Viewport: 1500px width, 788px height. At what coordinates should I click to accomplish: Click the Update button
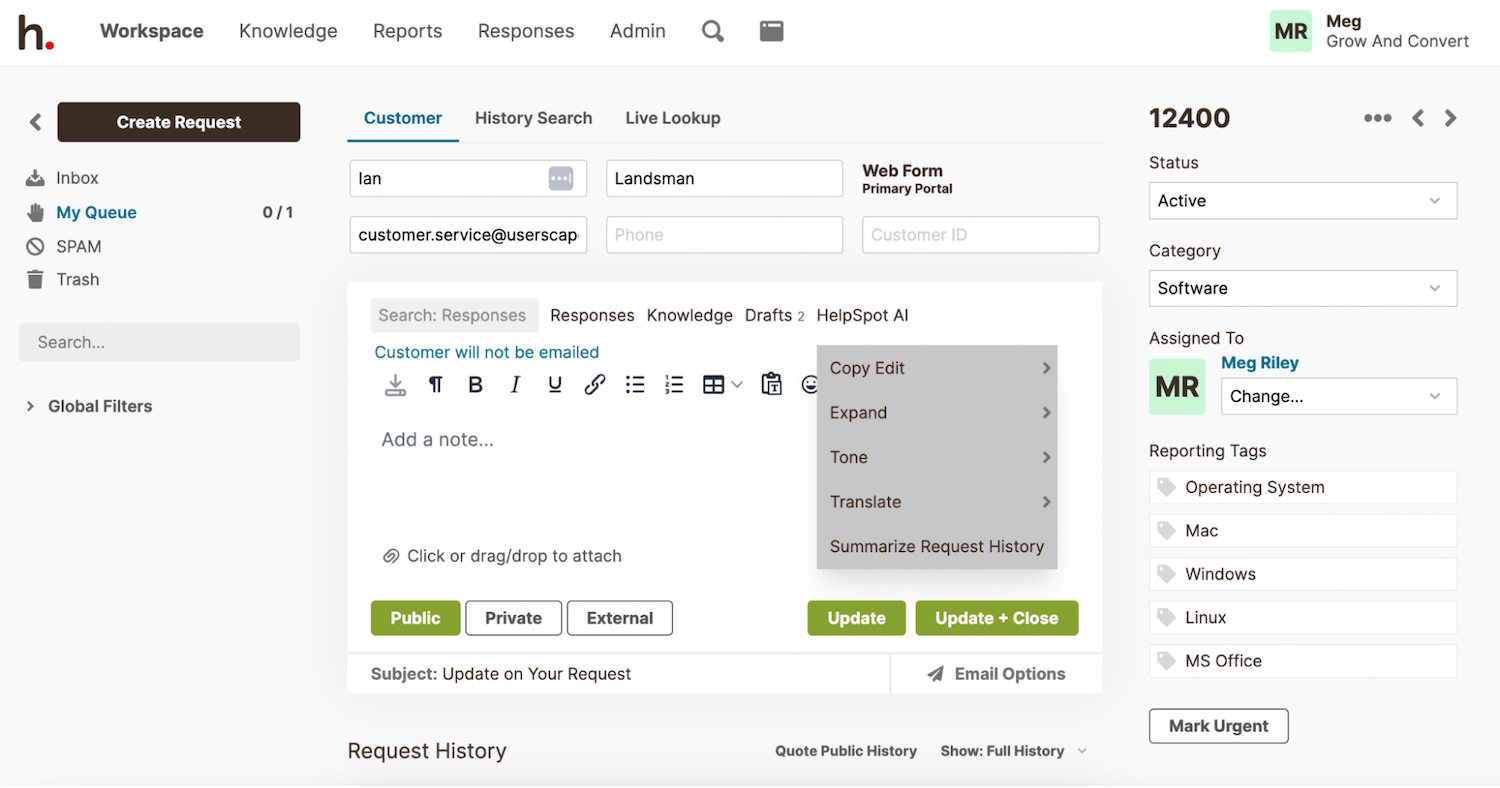click(x=857, y=618)
